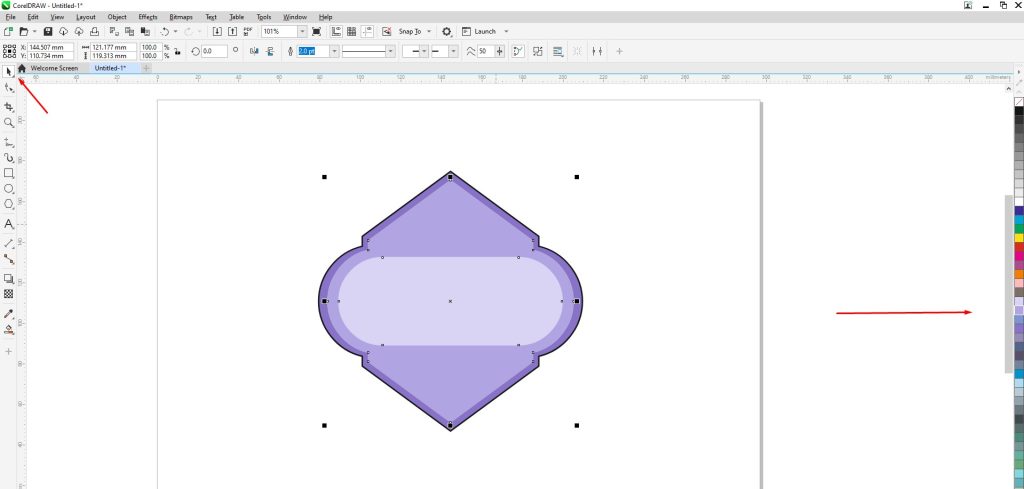1024x489 pixels.
Task: Select the Pick tool arrow
Action: point(9,71)
